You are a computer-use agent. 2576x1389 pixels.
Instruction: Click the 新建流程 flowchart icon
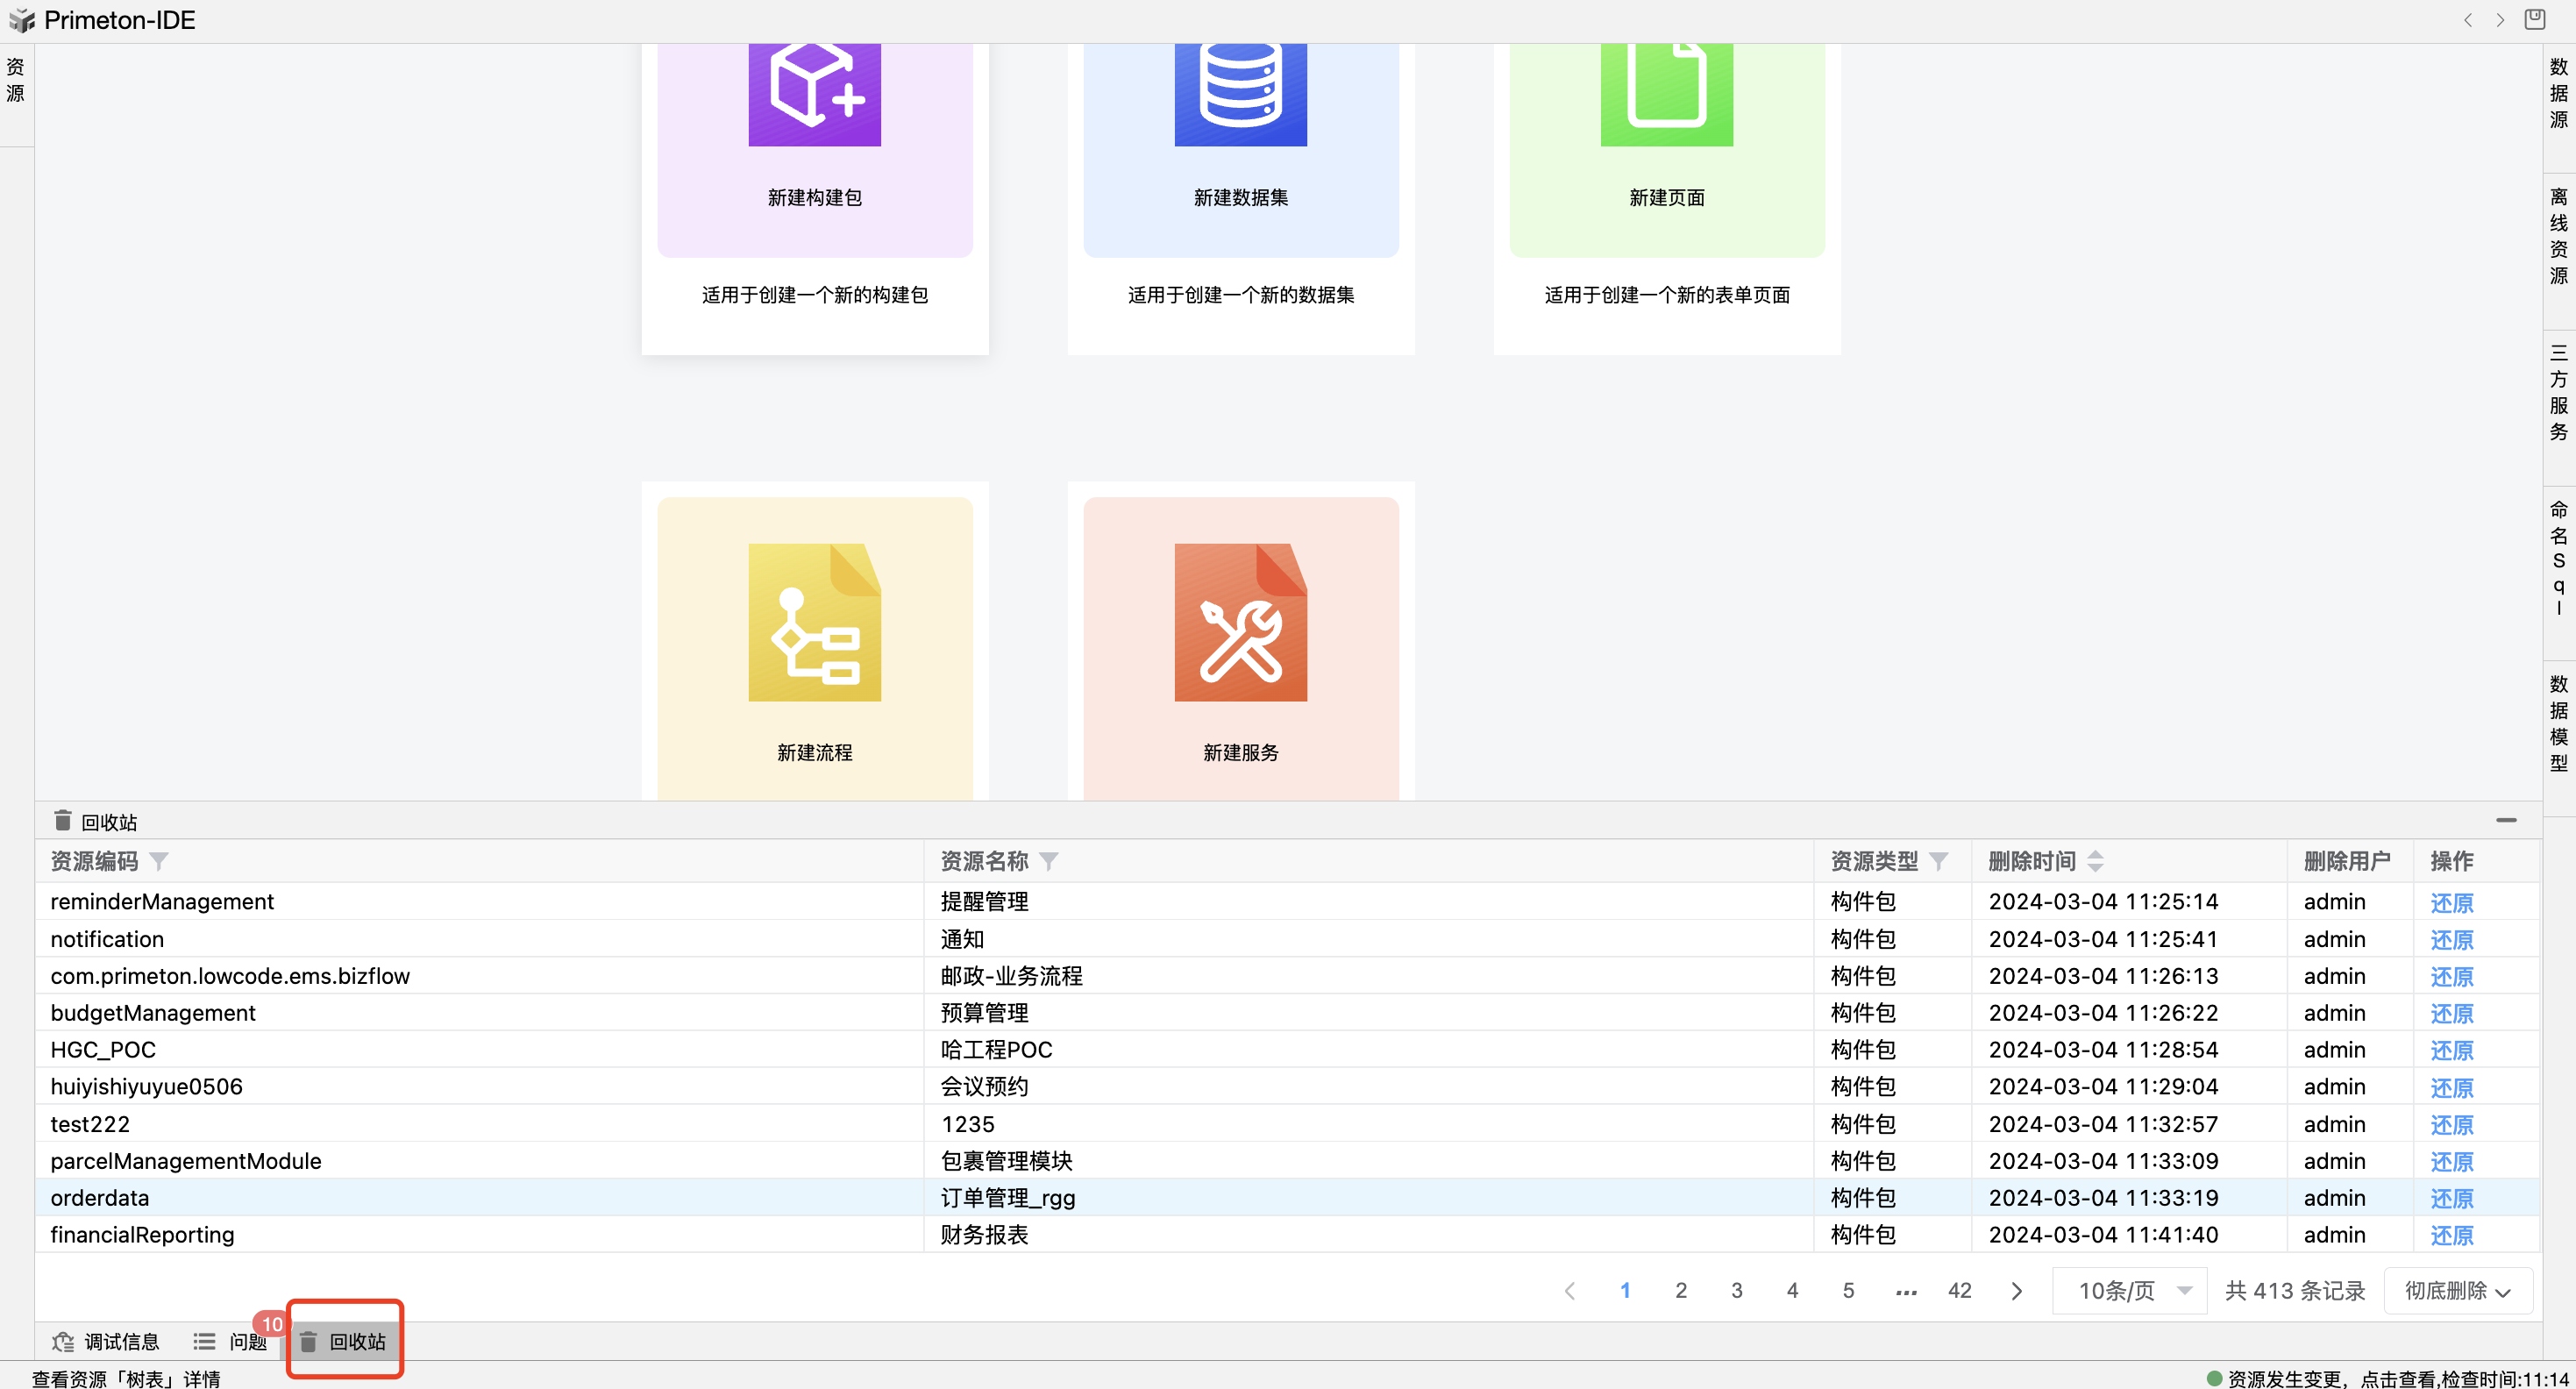tap(814, 622)
